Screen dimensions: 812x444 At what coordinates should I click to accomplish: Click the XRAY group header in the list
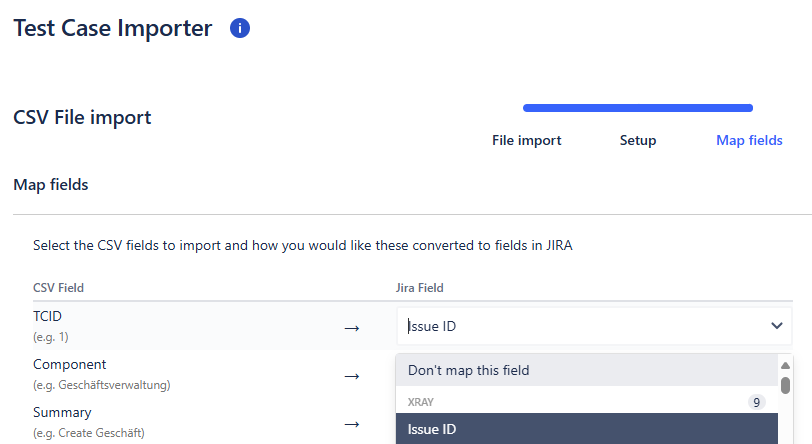(x=420, y=402)
